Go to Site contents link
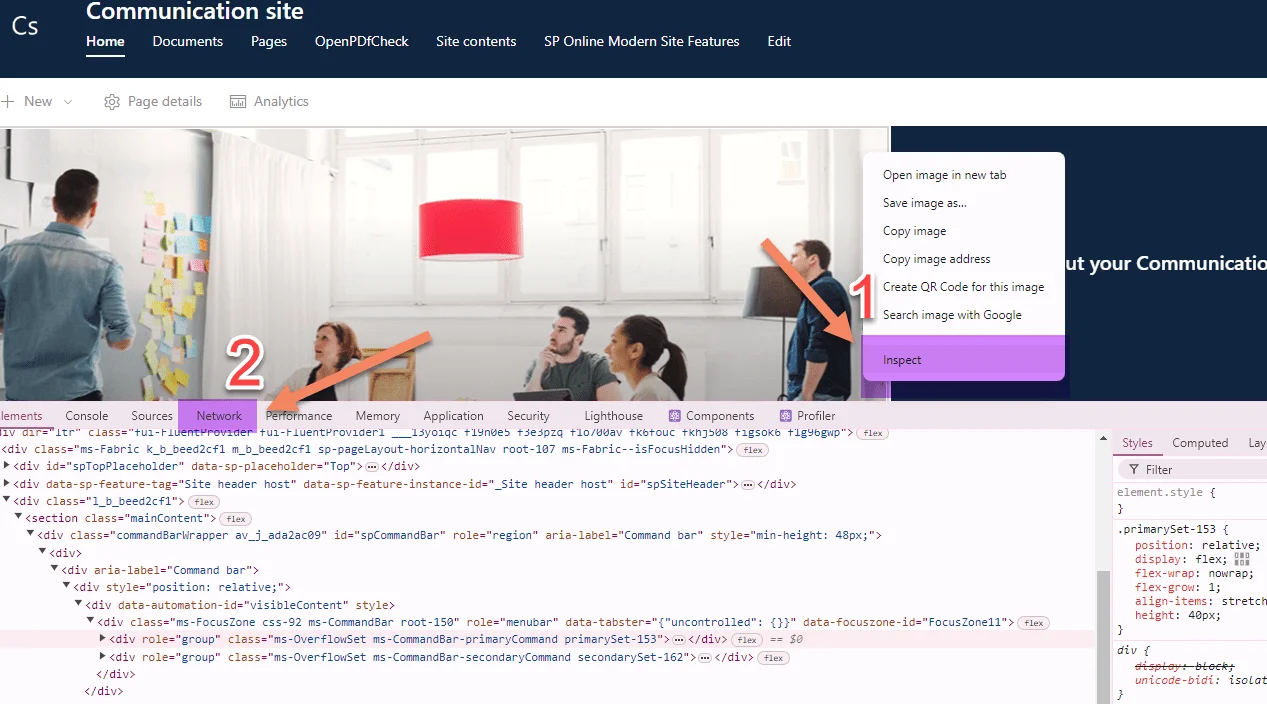Screen dimensions: 1267x704 pos(476,41)
